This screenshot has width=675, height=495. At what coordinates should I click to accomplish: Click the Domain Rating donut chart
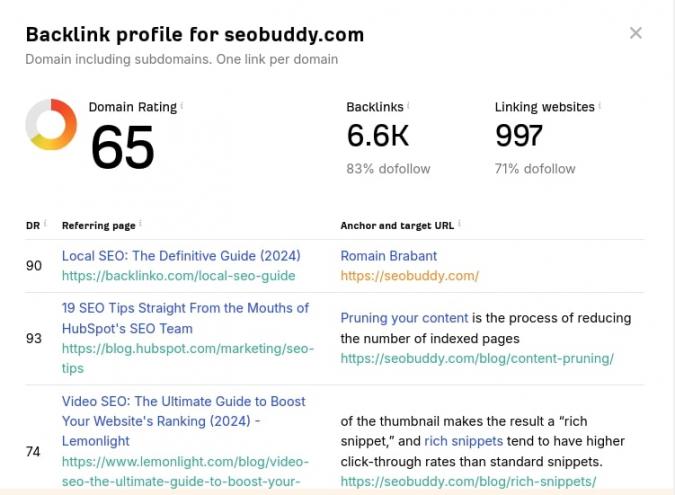tap(51, 125)
